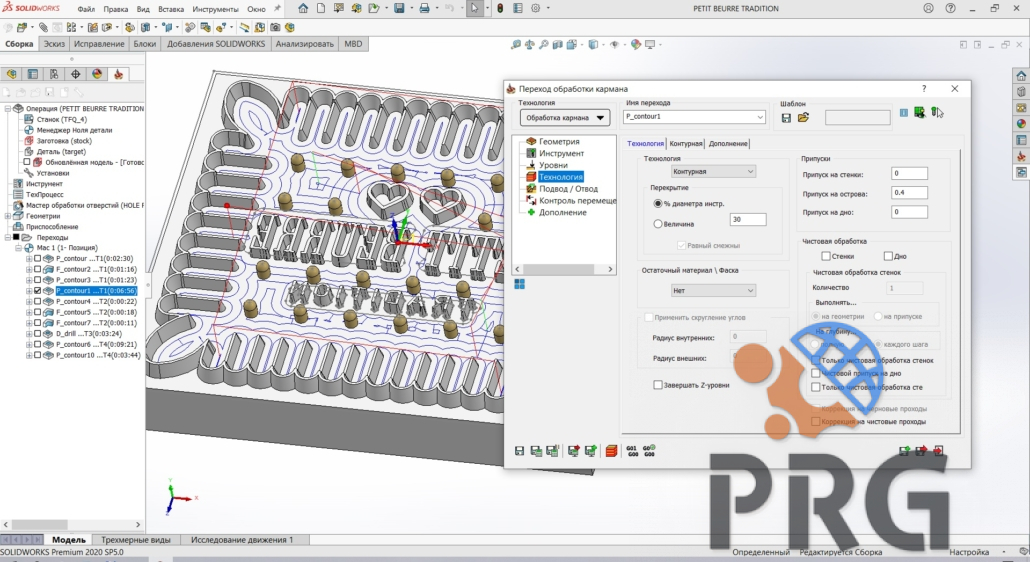Open the ConfigurationManager panel tab
This screenshot has height=562, width=1030.
click(x=54, y=74)
